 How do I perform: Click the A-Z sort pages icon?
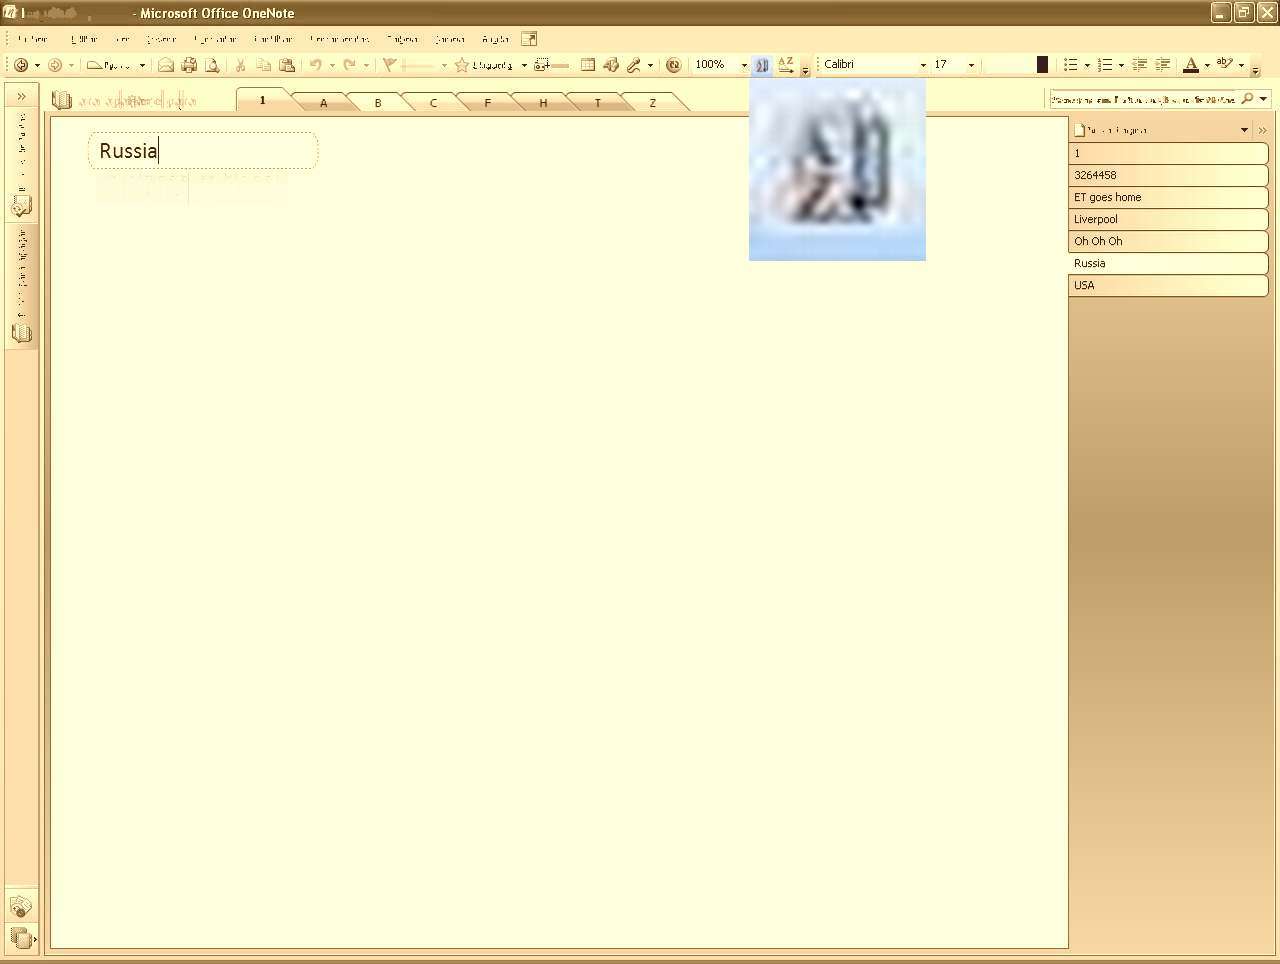pos(786,65)
